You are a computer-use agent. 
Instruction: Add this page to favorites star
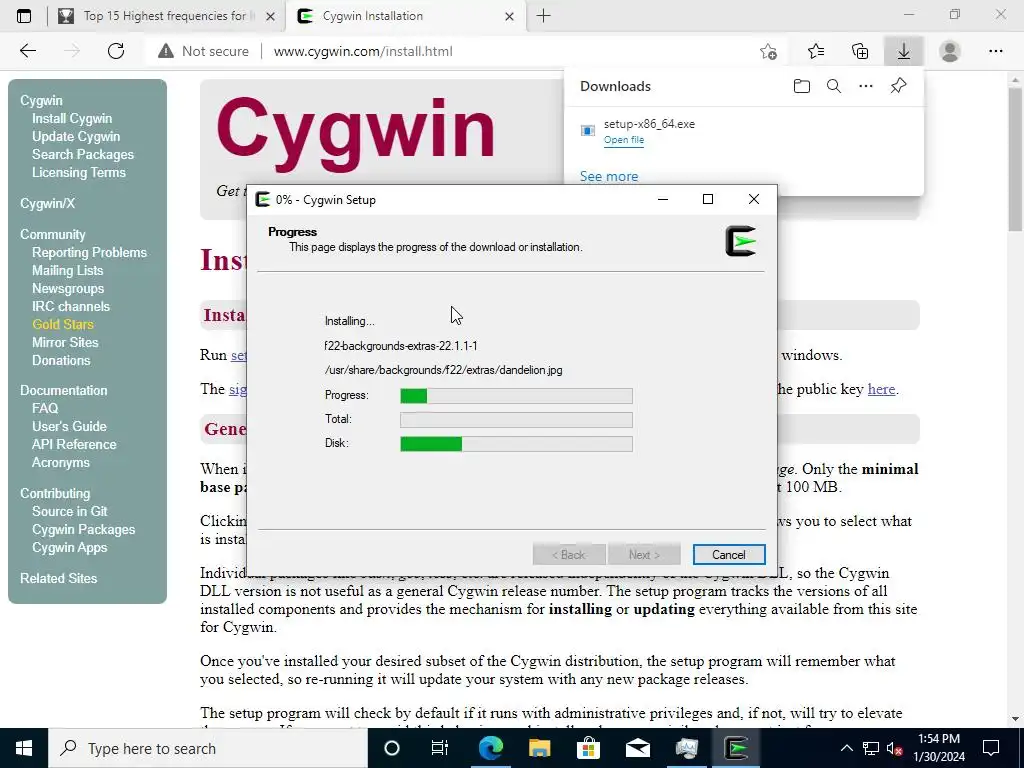coord(769,51)
